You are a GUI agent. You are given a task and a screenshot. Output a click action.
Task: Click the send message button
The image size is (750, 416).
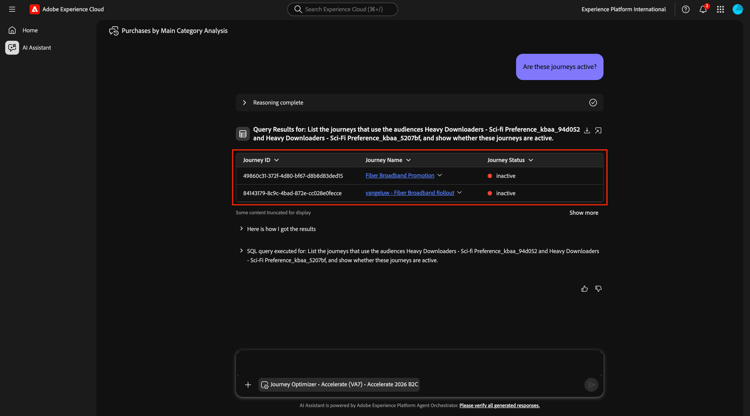click(591, 384)
